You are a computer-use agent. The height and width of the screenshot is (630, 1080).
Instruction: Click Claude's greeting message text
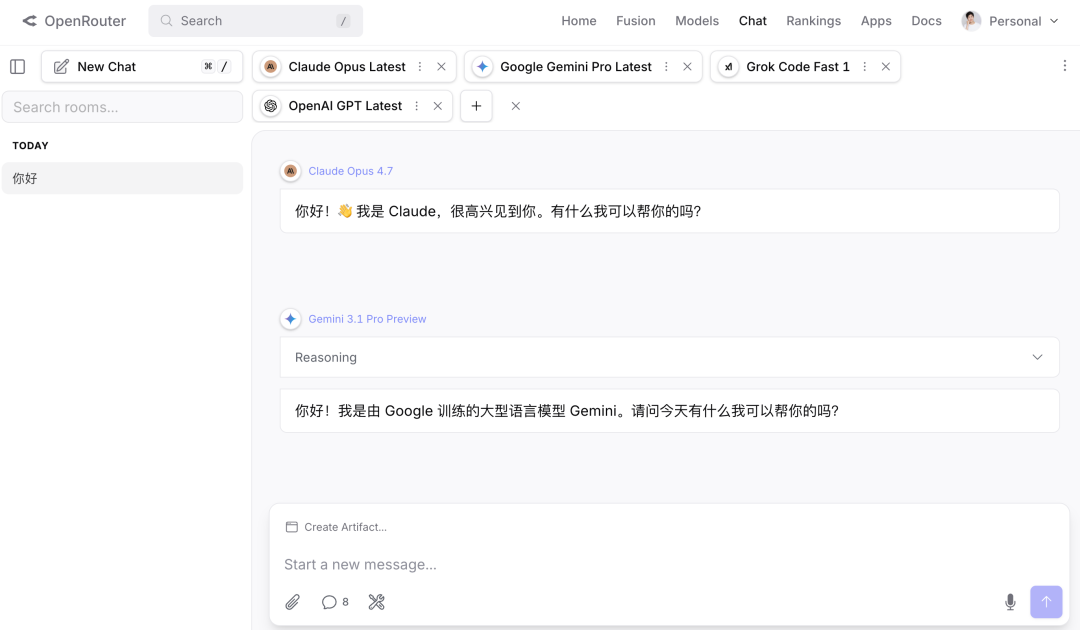pyautogui.click(x=498, y=211)
